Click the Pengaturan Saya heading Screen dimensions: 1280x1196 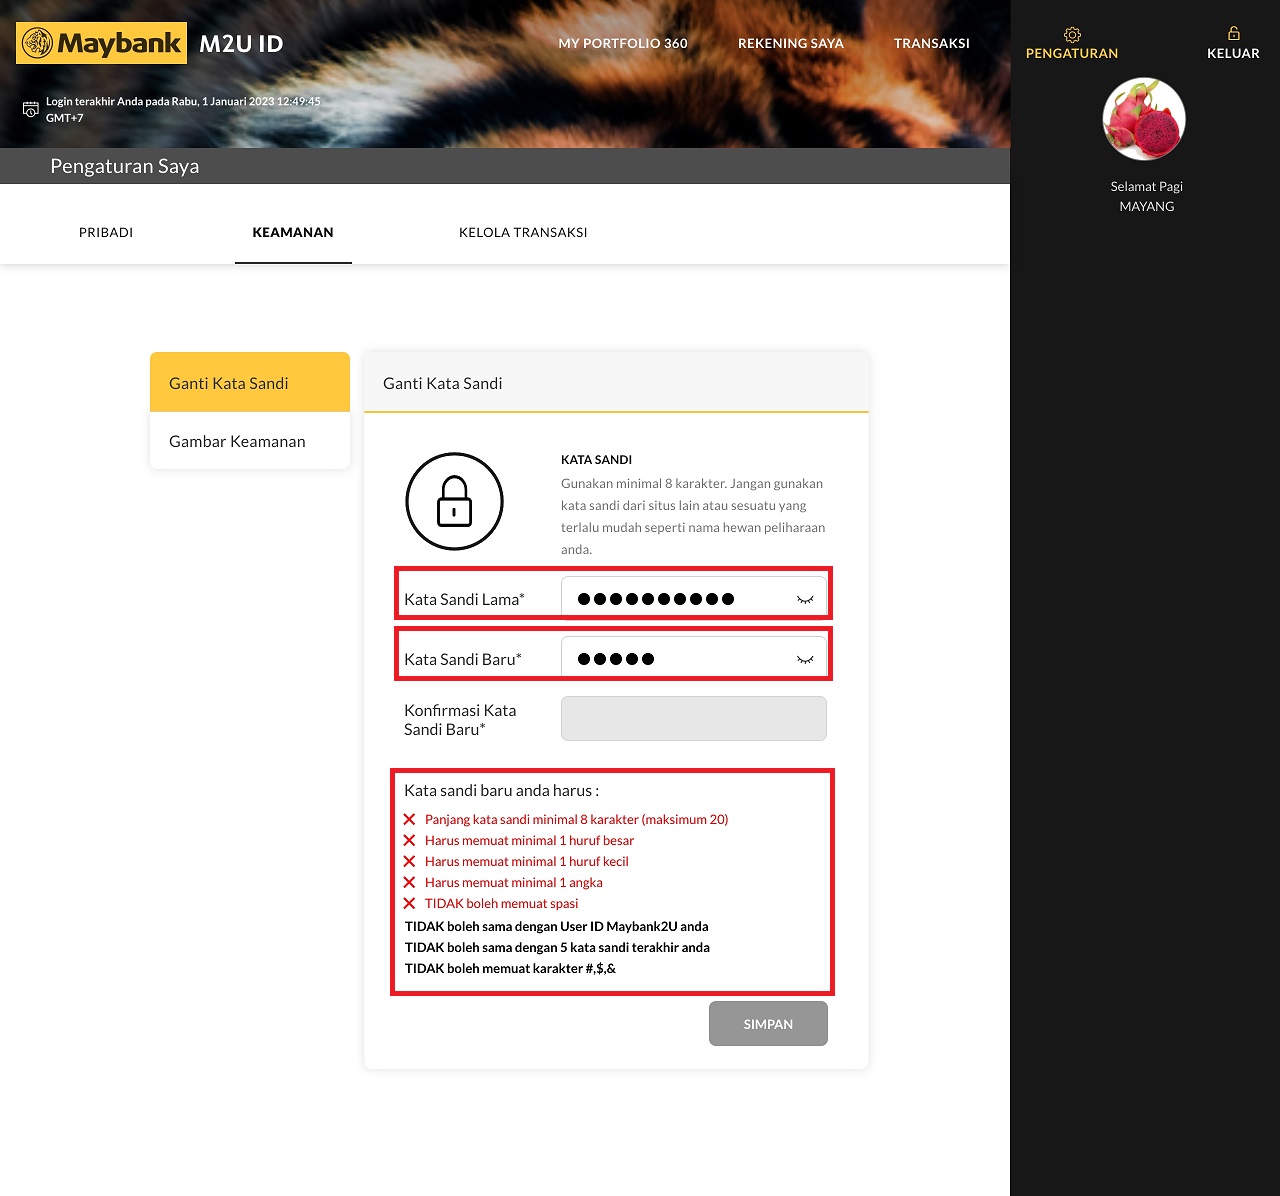(x=125, y=166)
